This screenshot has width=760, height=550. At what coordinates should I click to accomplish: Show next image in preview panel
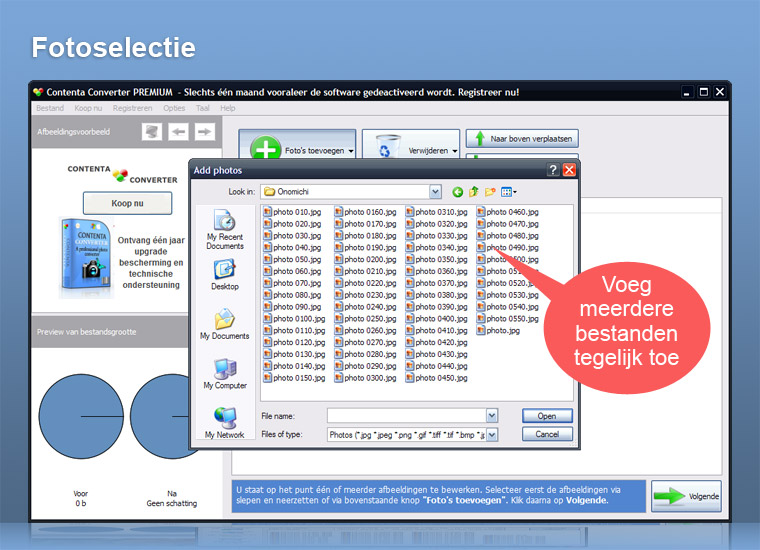pyautogui.click(x=205, y=131)
